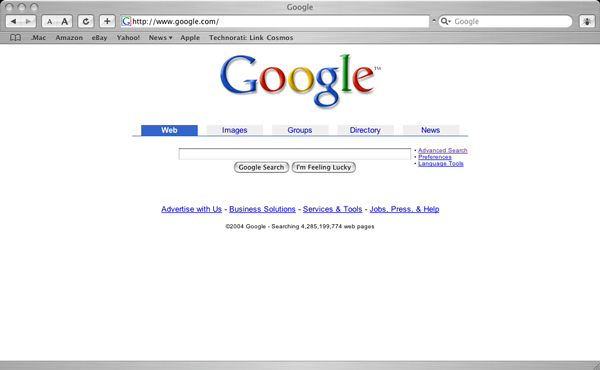
Task: Switch to the Groups tab
Action: point(300,130)
